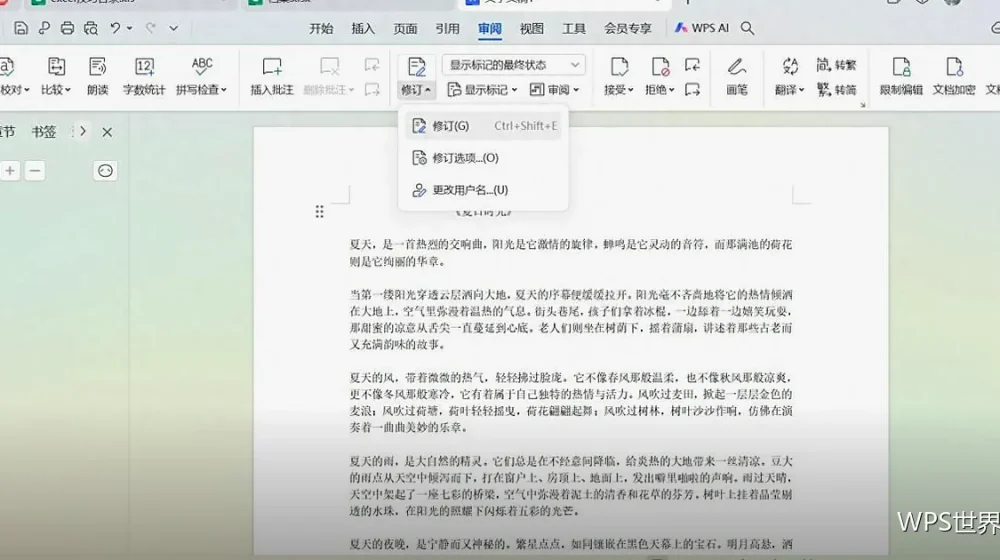Choose 修订选项...(O) from menu
The height and width of the screenshot is (560, 1000).
(483, 158)
